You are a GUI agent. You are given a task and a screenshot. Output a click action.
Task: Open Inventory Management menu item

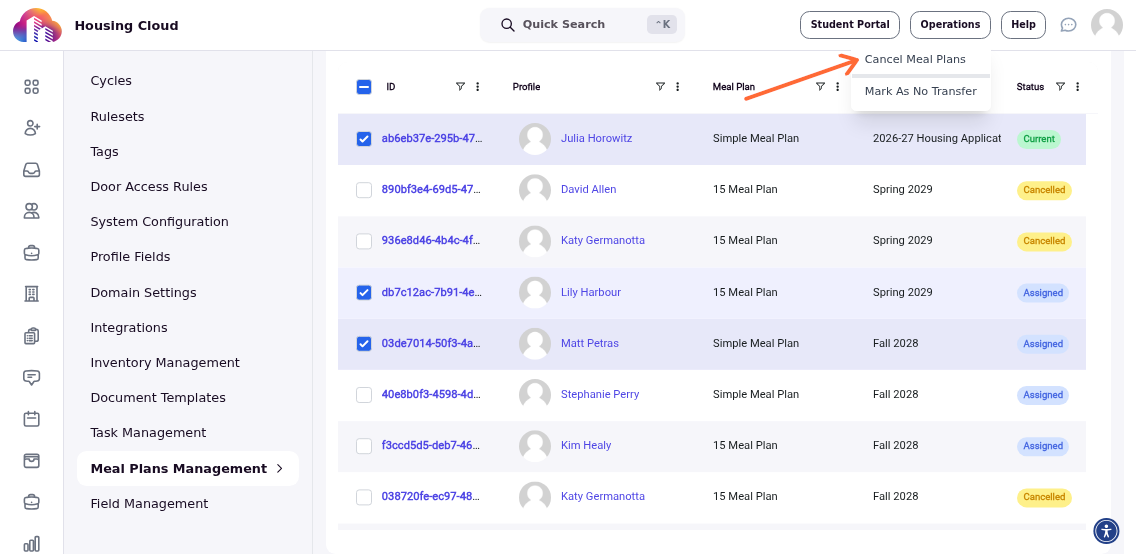pyautogui.click(x=165, y=363)
